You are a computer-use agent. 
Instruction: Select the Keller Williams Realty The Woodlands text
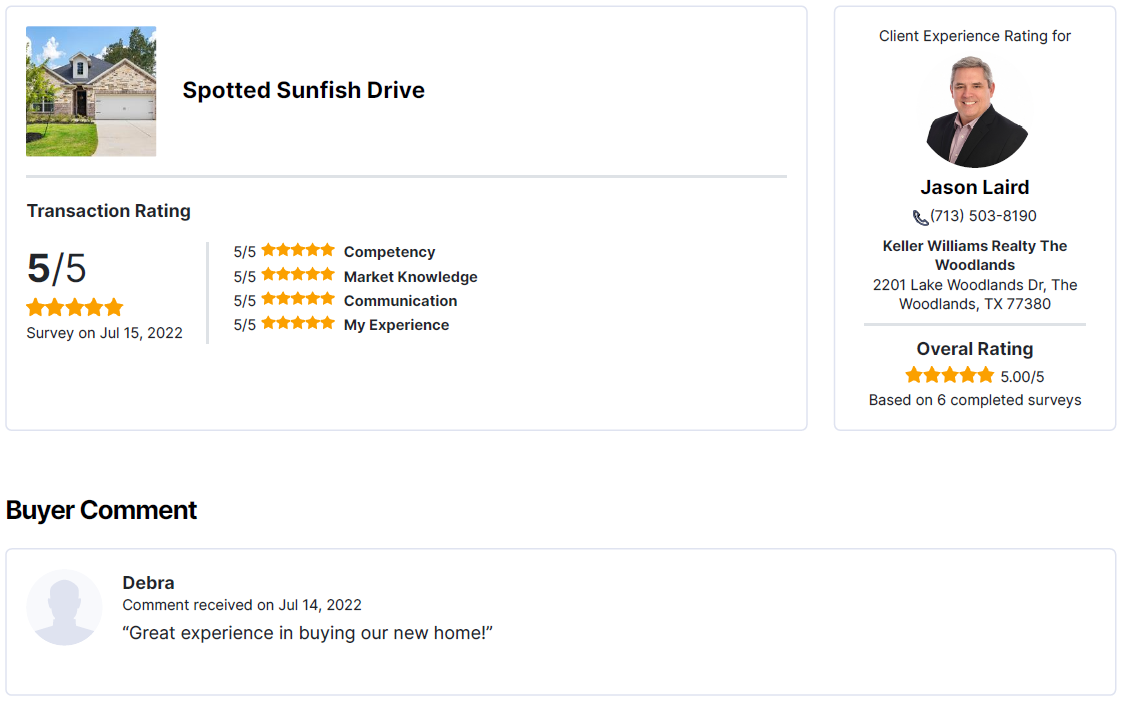[975, 256]
